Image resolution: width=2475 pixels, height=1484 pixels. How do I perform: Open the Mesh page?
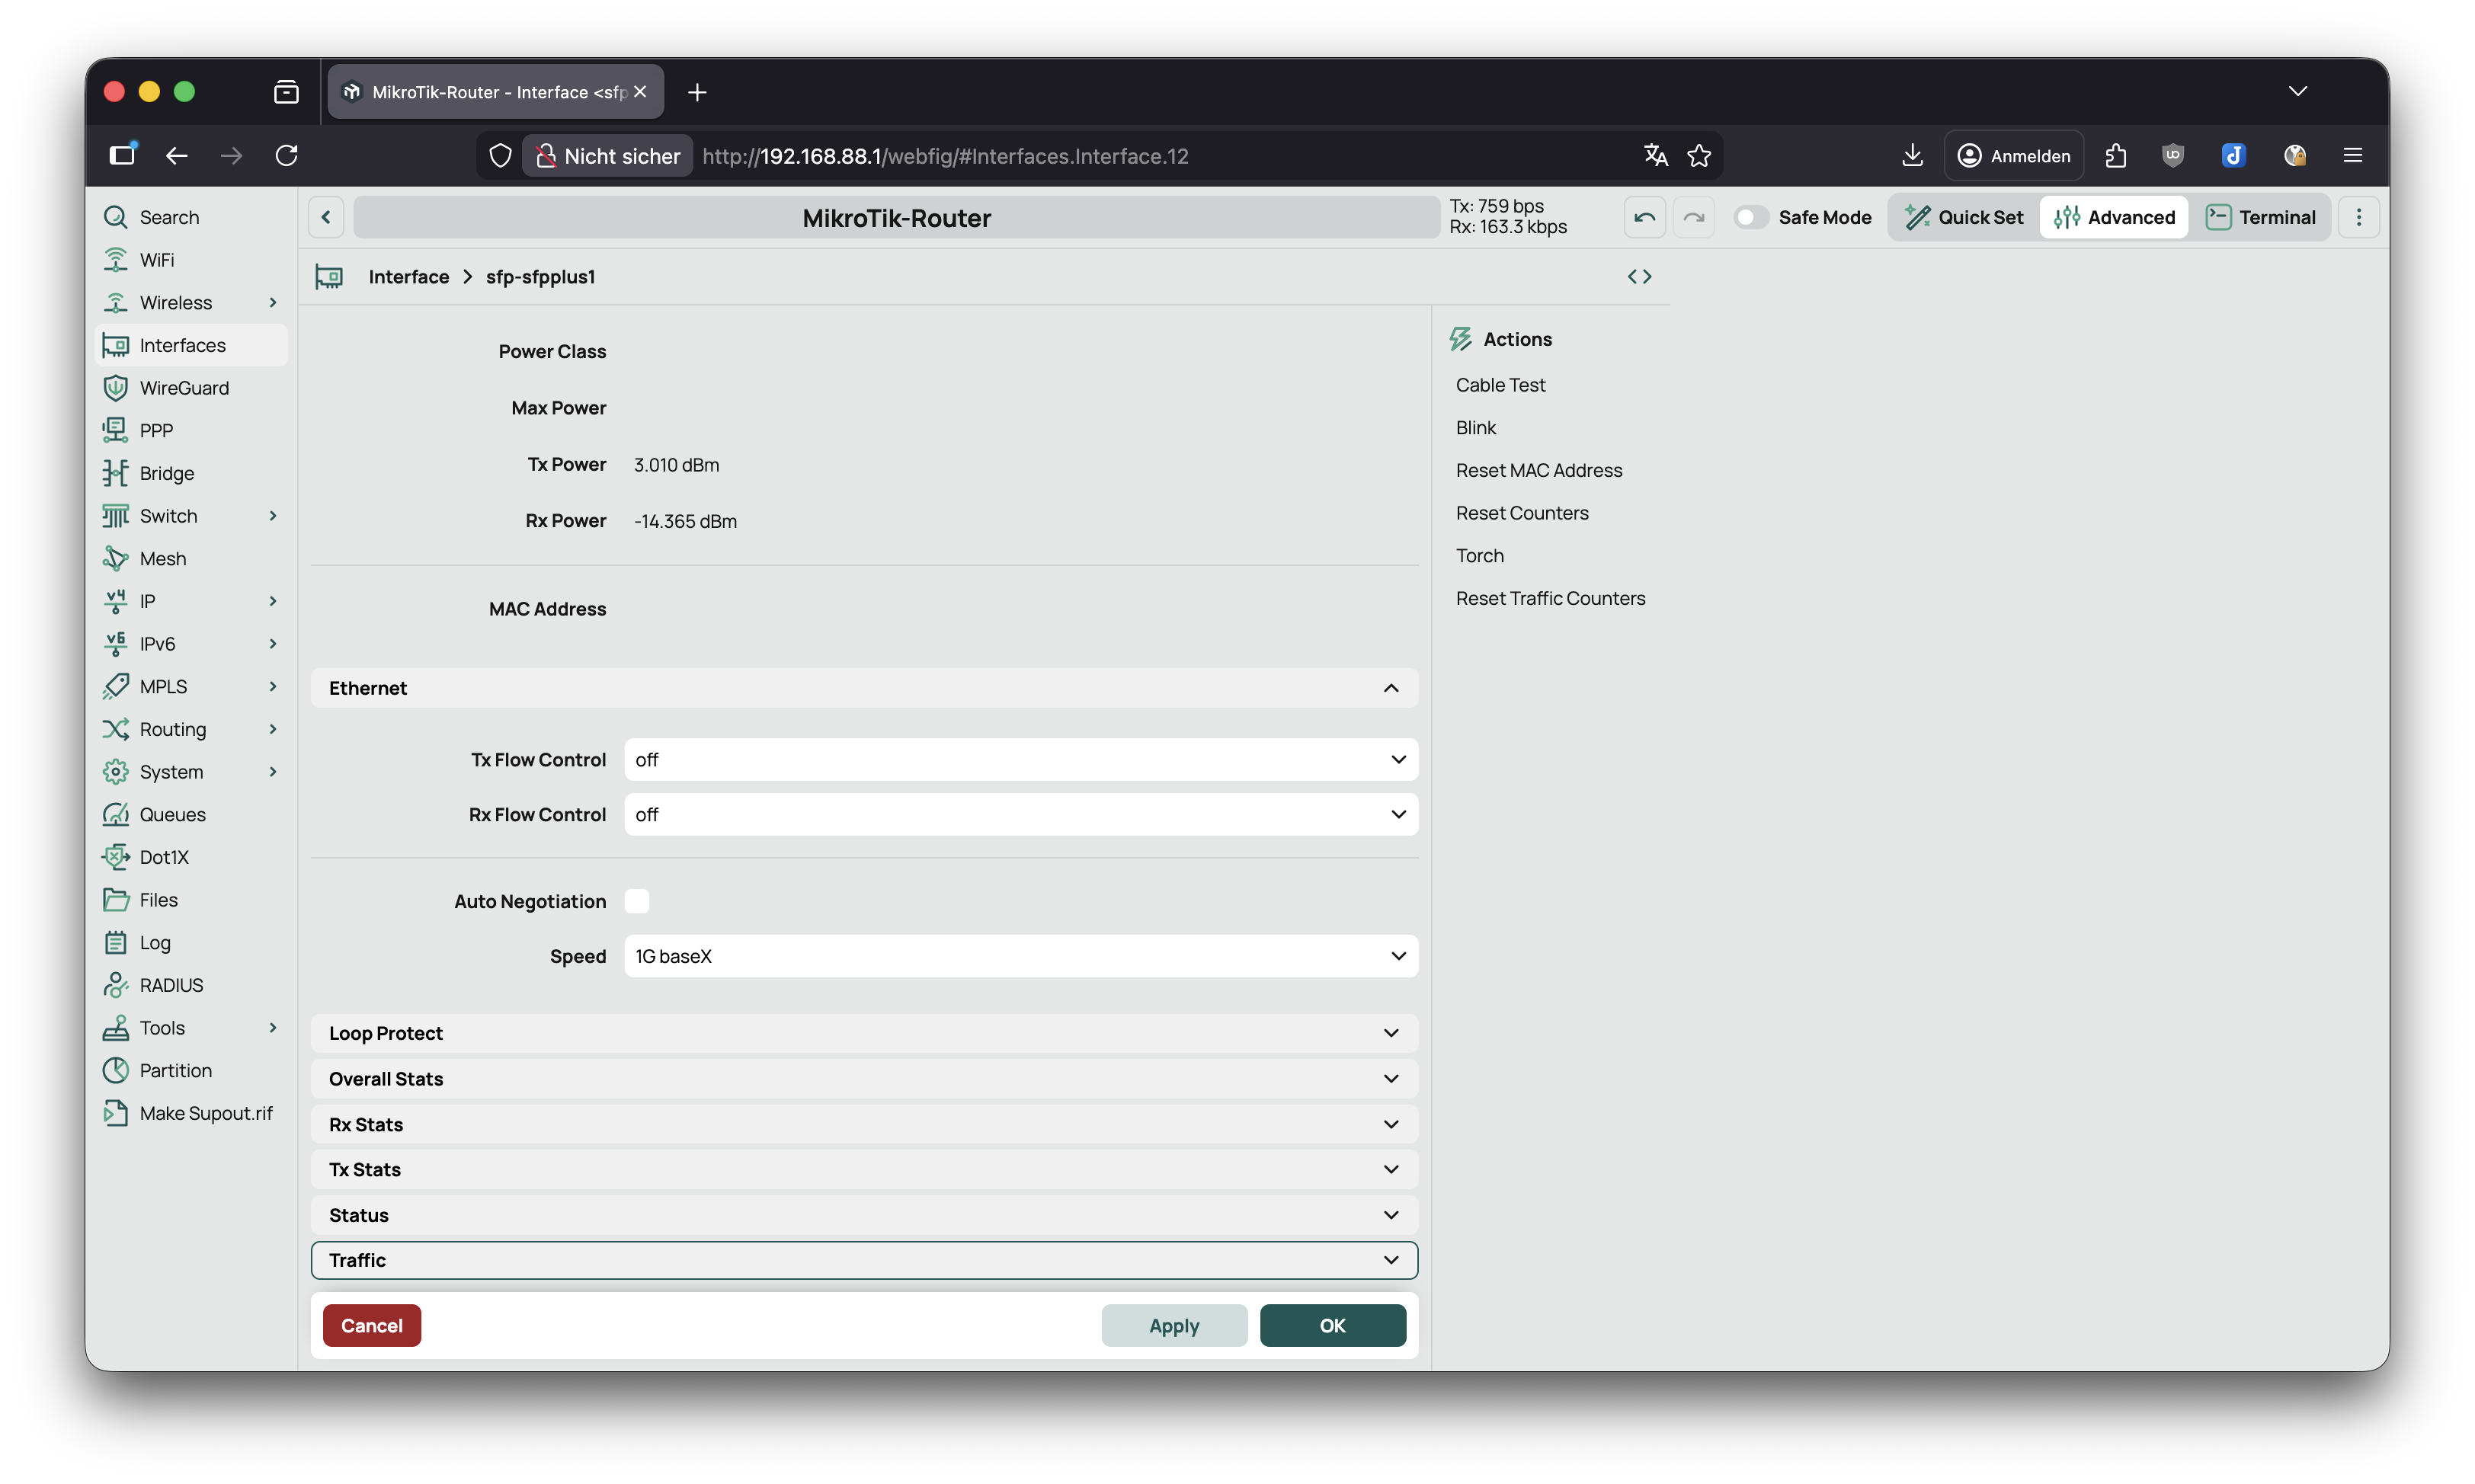click(x=192, y=558)
